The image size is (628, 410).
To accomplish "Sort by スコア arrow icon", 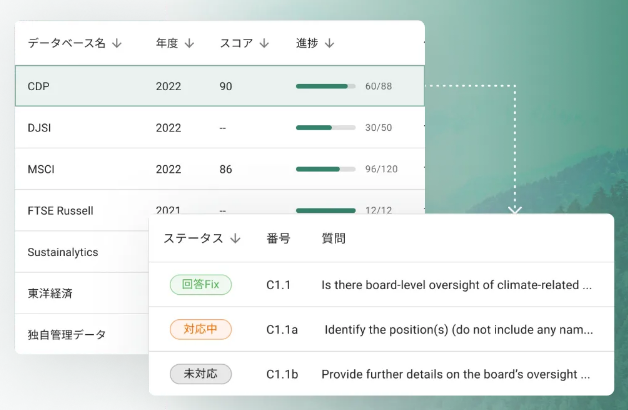I will (264, 43).
